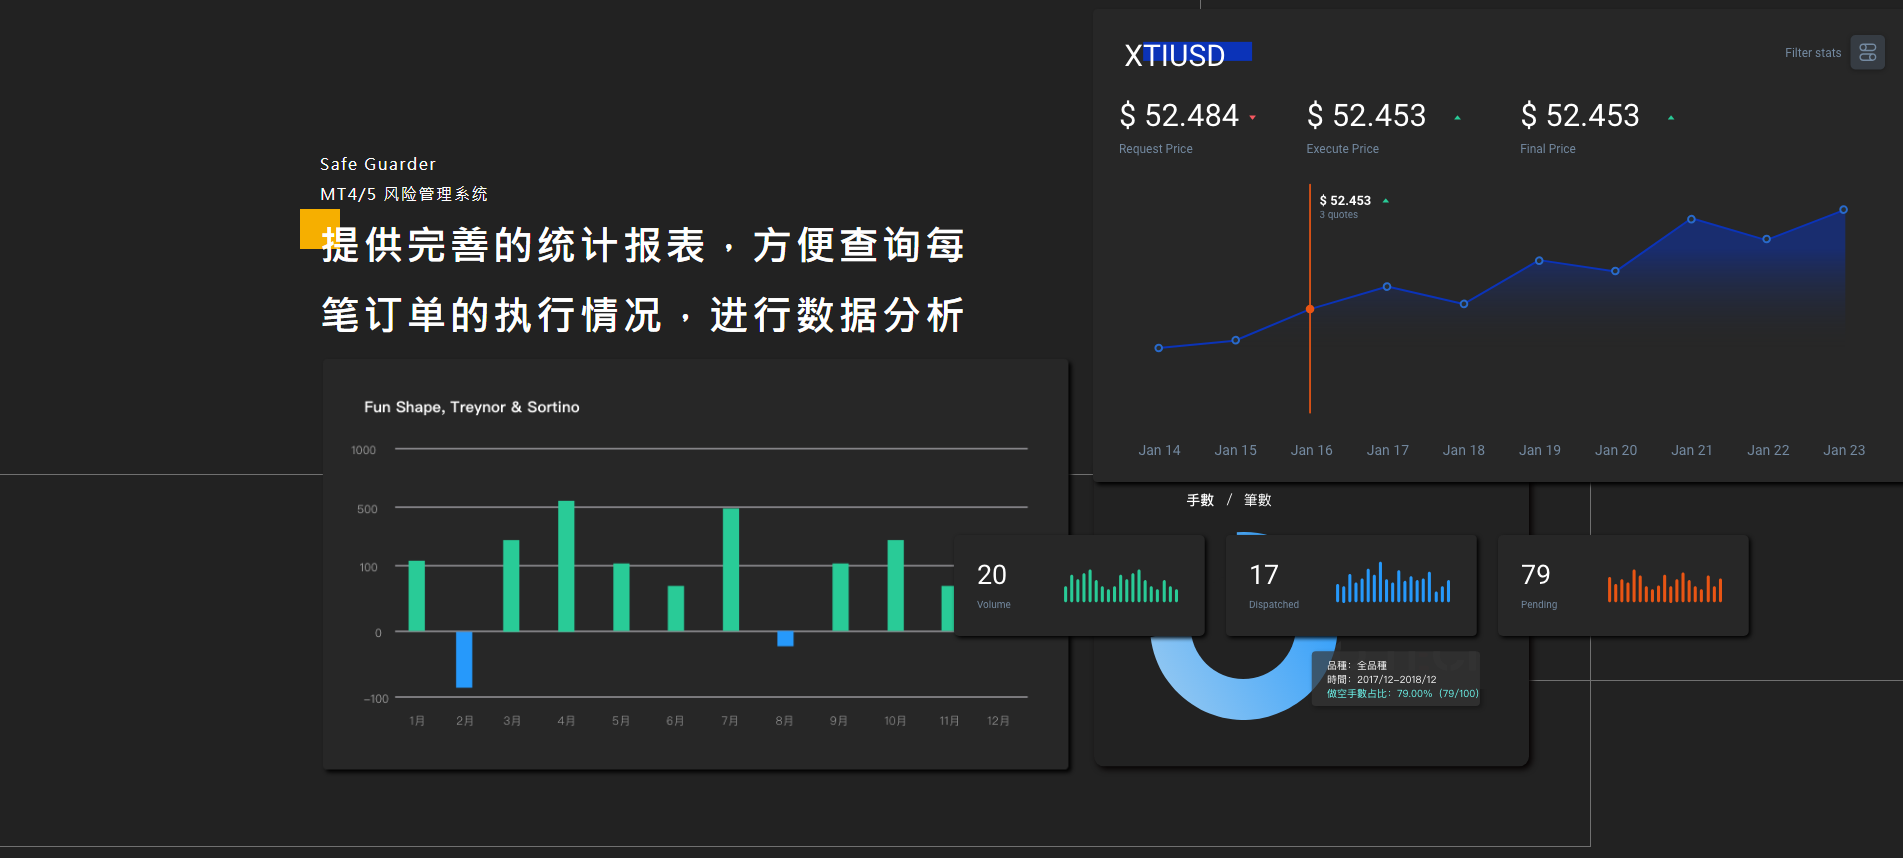The image size is (1903, 858).
Task: Click the 10月 green bar
Action: pyautogui.click(x=896, y=586)
